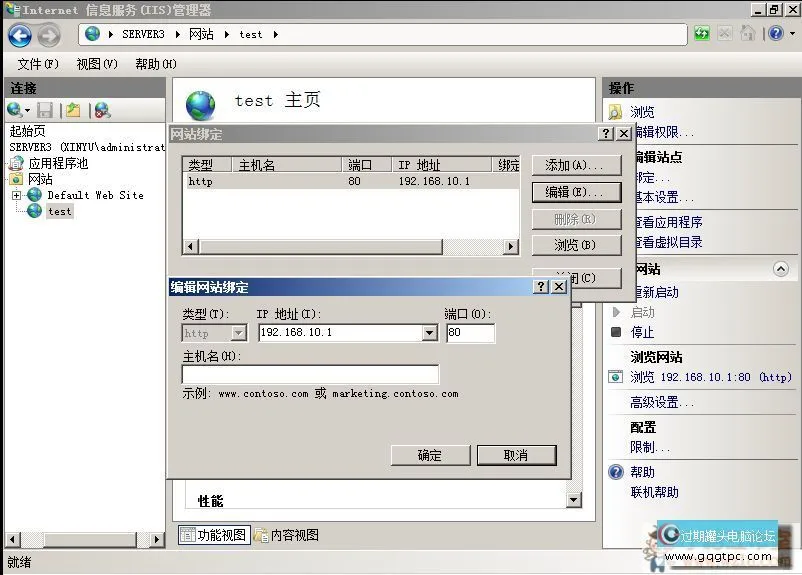Click the save disk icon in Connections pane

tap(46, 110)
